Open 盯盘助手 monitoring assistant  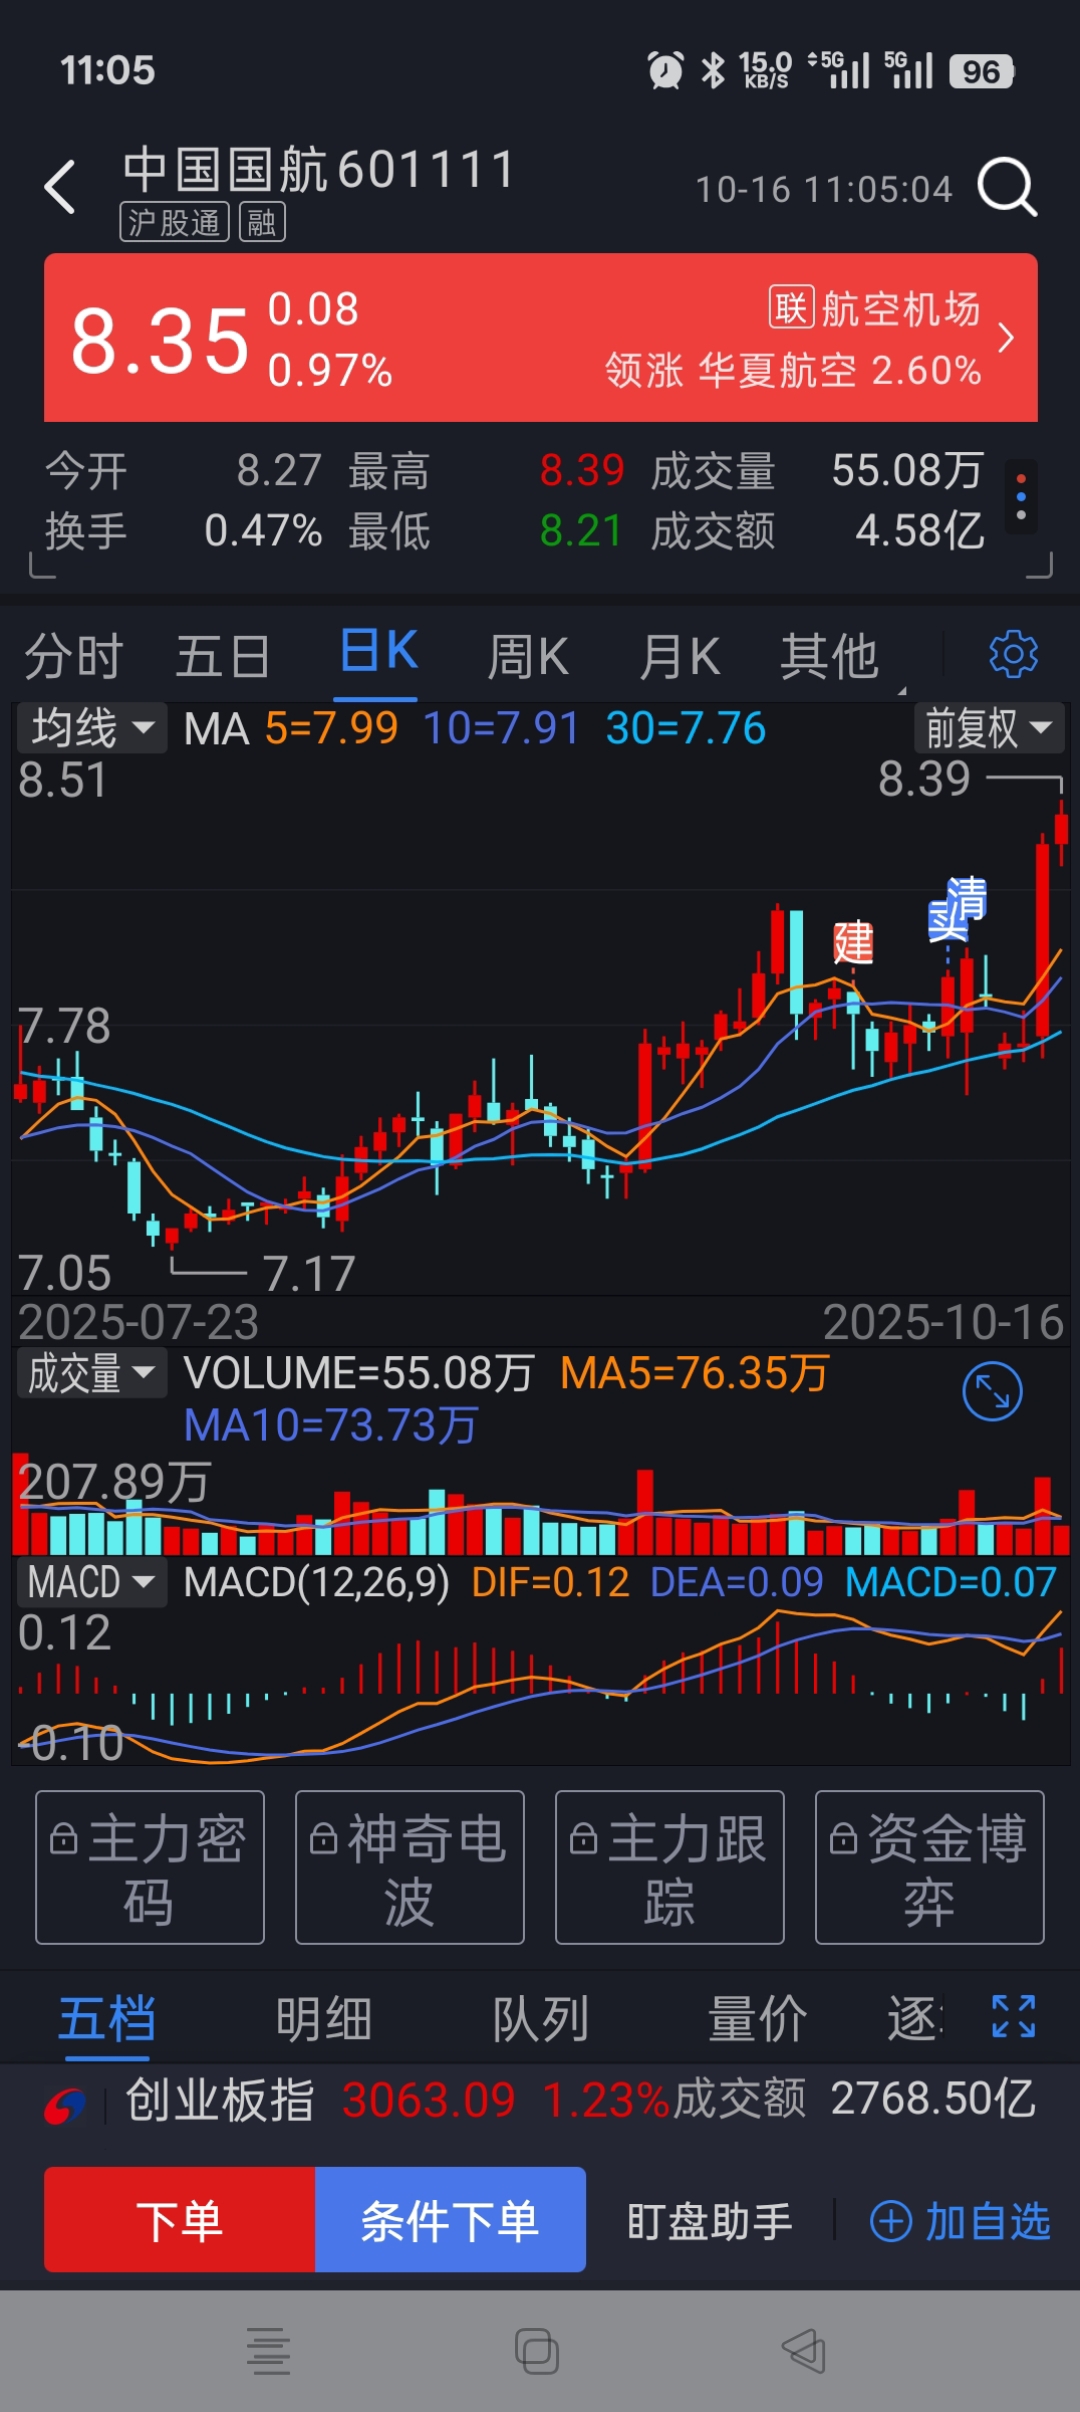click(x=709, y=2221)
